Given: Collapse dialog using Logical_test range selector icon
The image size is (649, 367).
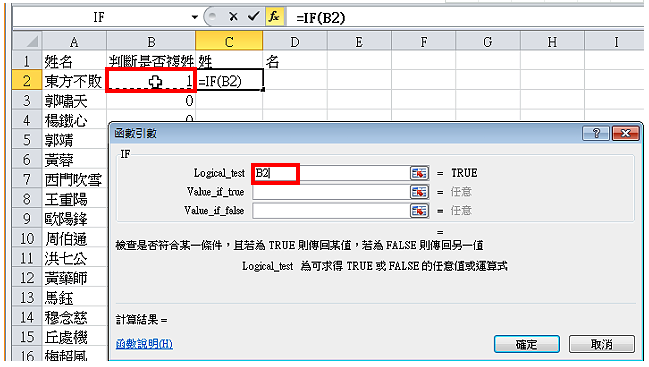Looking at the screenshot, I should click(x=419, y=173).
